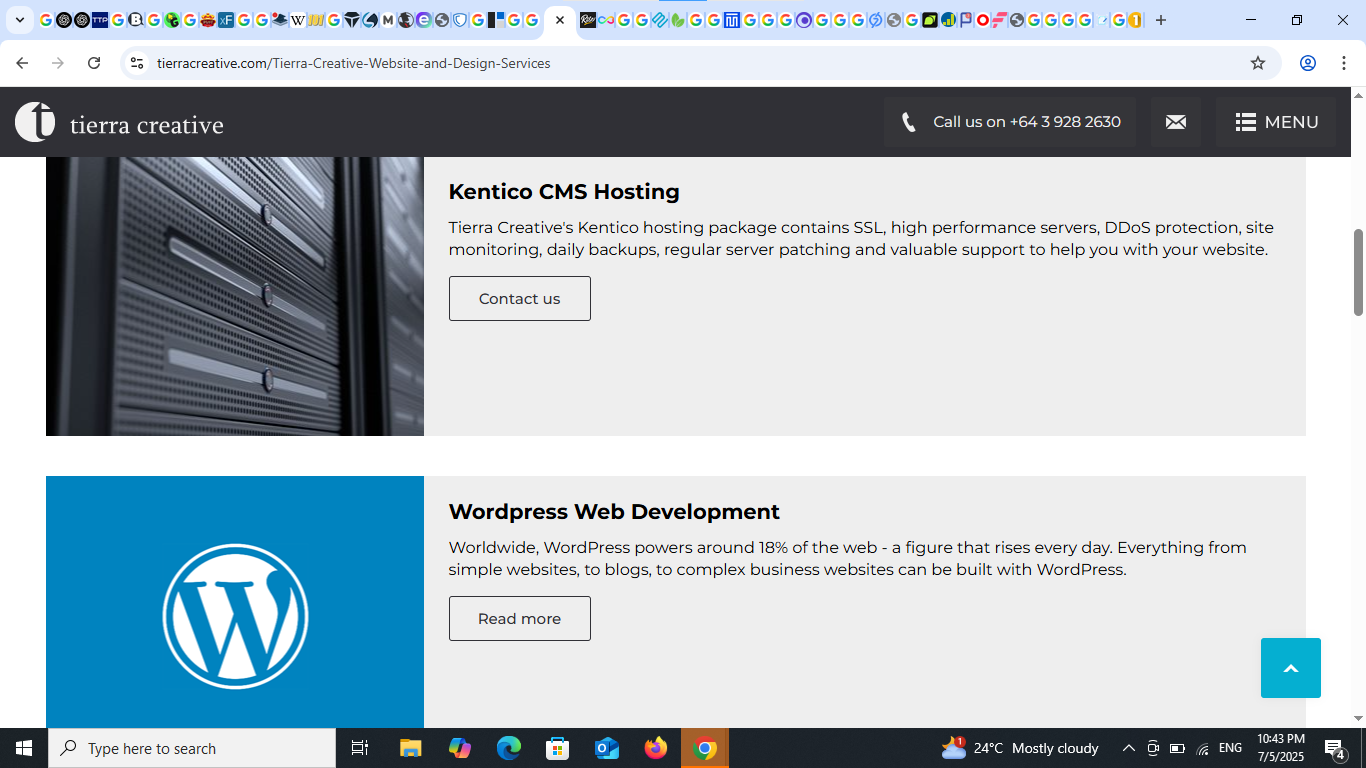Close the active tab
Screen dimensions: 1366x768
click(560, 20)
